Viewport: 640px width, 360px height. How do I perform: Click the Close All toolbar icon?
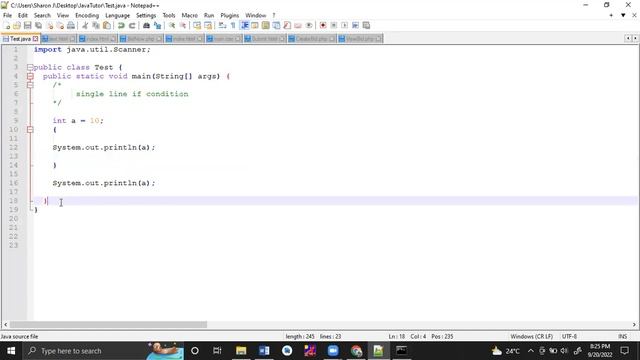point(60,26)
